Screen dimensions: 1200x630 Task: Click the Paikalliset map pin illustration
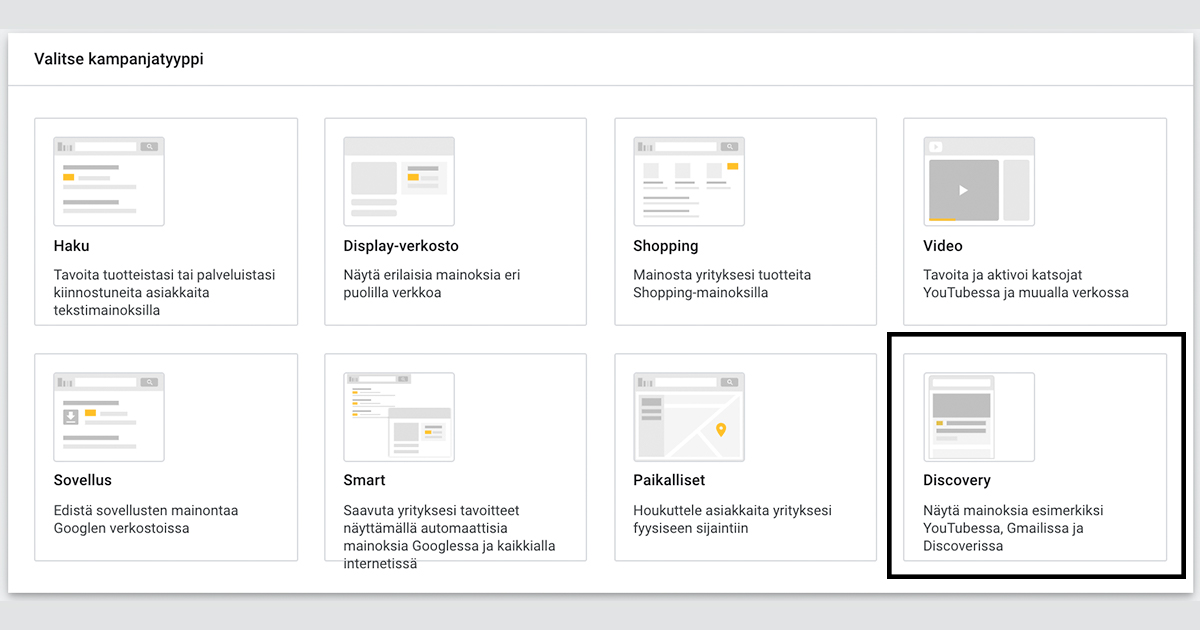720,430
